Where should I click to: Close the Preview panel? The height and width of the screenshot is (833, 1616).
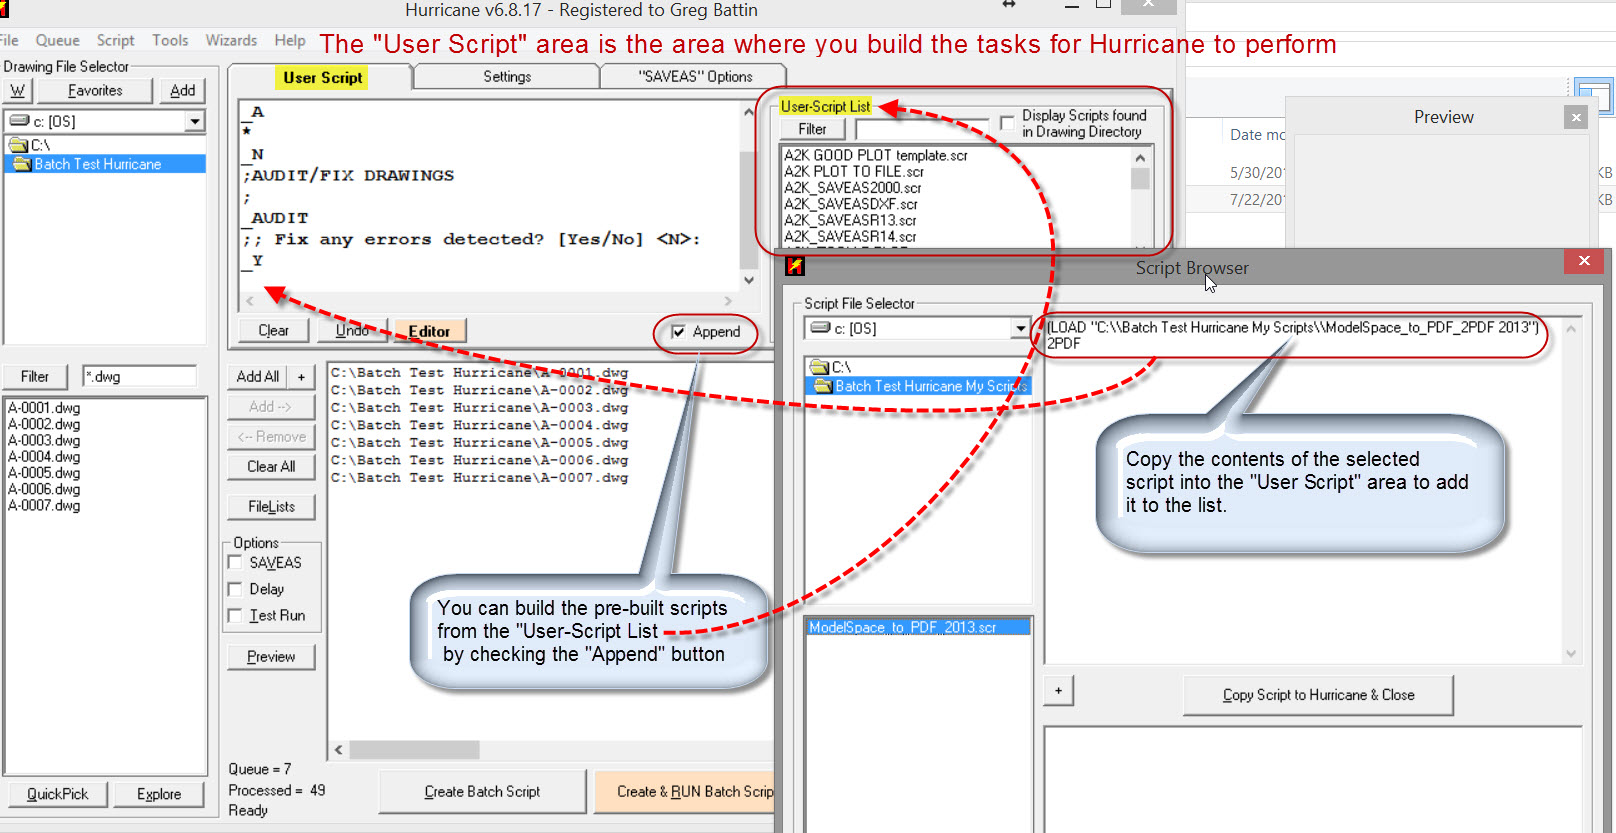click(x=1576, y=118)
